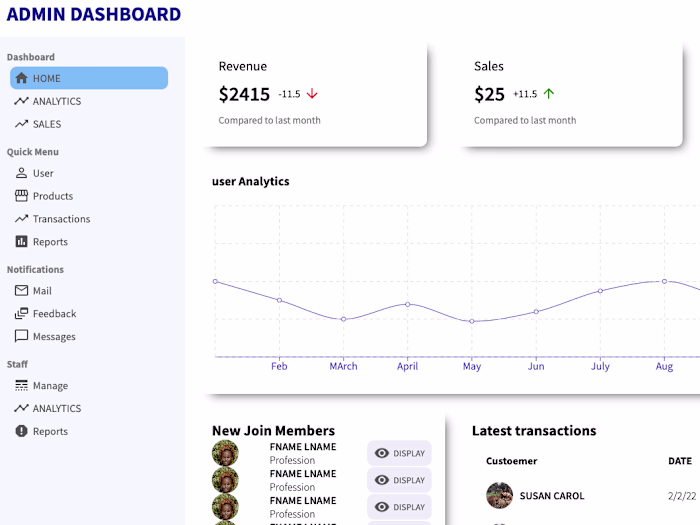Click the Manage list icon under Staff
700x525 pixels.
pos(21,385)
